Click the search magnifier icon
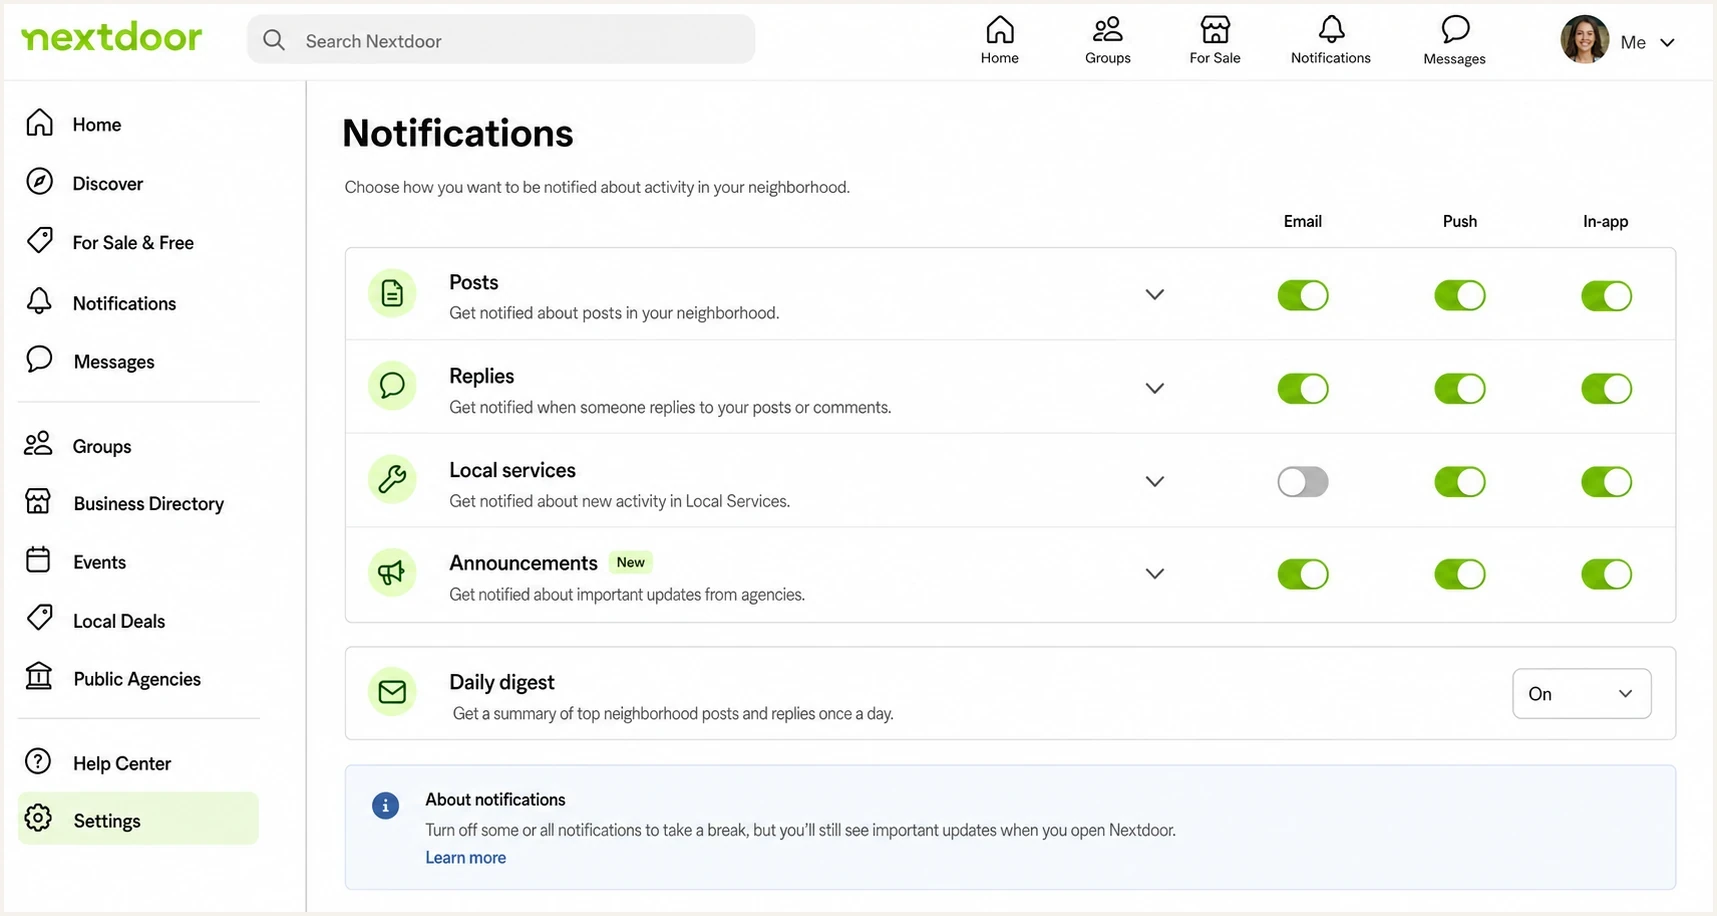Viewport: 1717px width, 916px height. [x=274, y=40]
